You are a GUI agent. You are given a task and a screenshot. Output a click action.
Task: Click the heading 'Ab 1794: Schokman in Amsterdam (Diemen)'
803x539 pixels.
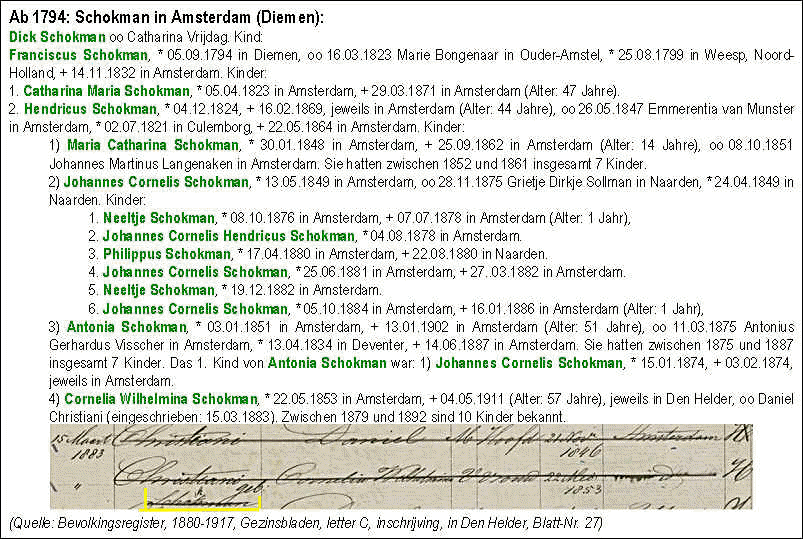click(166, 18)
